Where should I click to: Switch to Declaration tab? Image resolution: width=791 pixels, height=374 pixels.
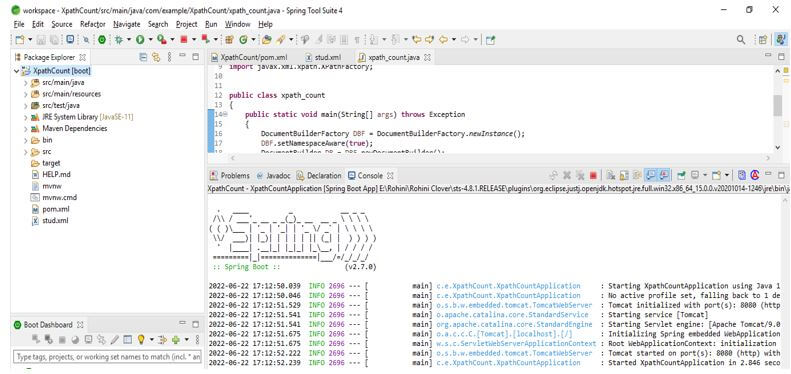tap(319, 176)
